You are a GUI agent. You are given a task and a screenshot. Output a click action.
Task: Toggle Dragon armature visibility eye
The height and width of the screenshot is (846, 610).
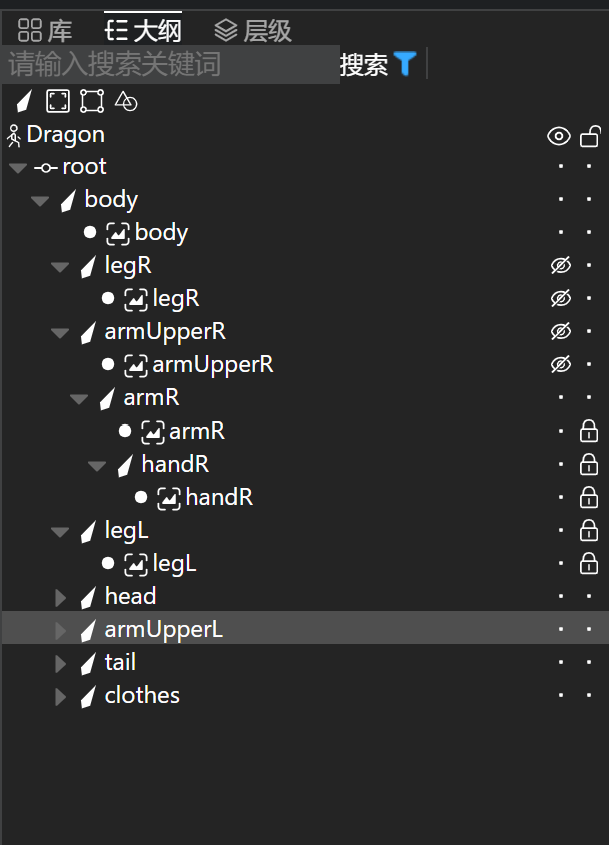click(559, 136)
